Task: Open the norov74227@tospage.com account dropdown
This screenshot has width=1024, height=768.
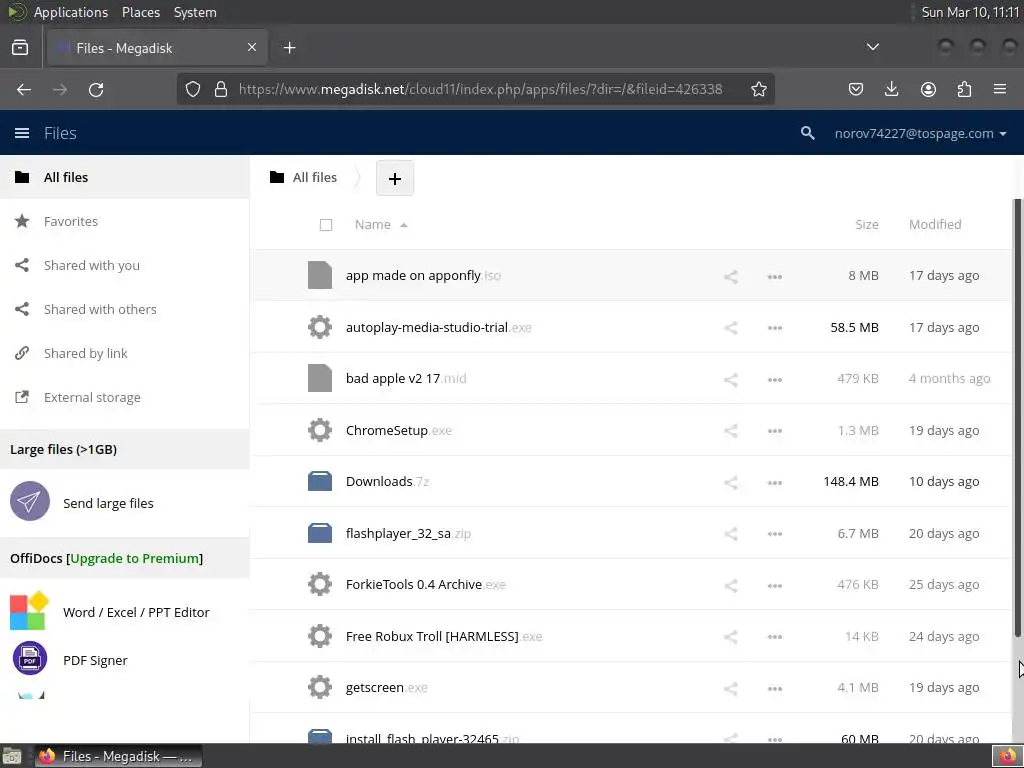Action: [920, 133]
